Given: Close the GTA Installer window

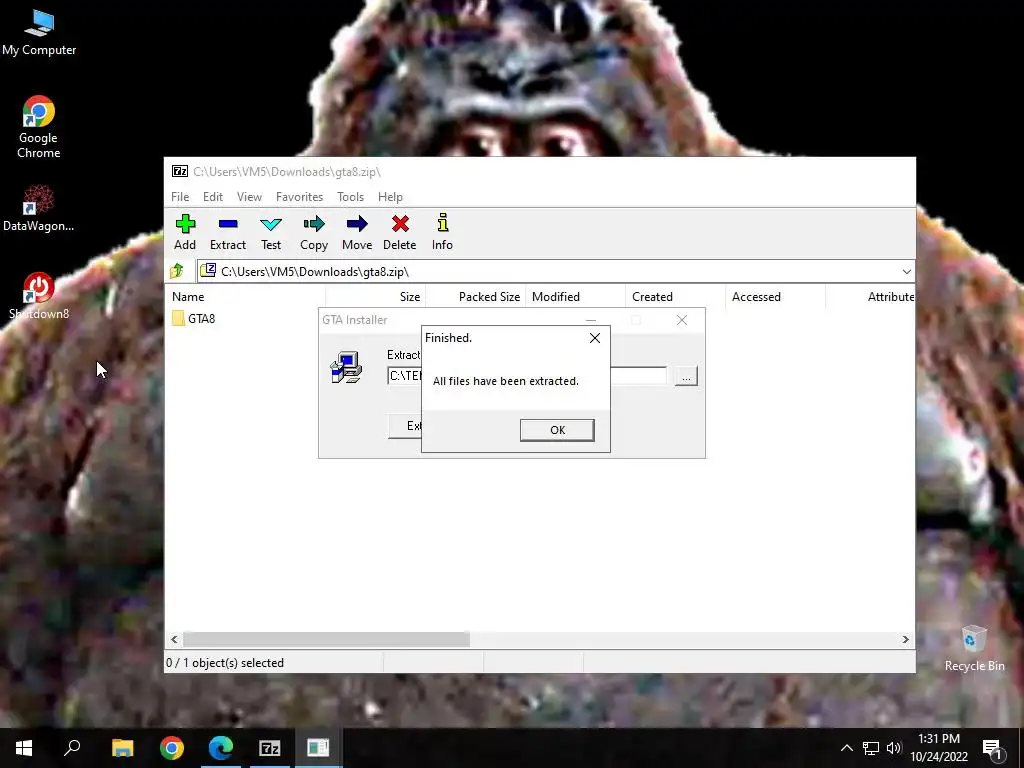Looking at the screenshot, I should (682, 320).
